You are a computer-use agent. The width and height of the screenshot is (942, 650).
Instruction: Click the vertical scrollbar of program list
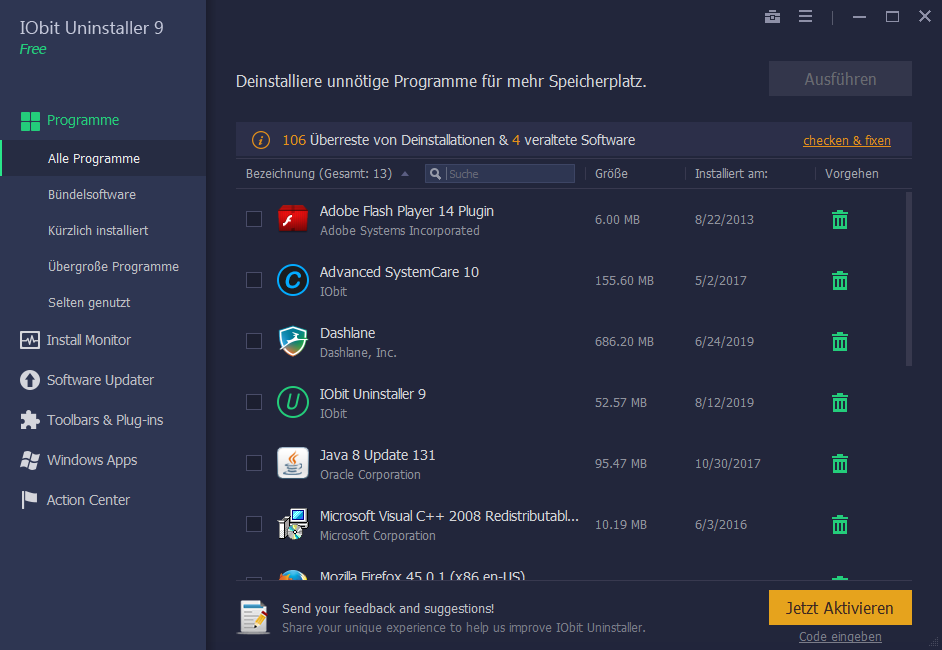tap(908, 279)
